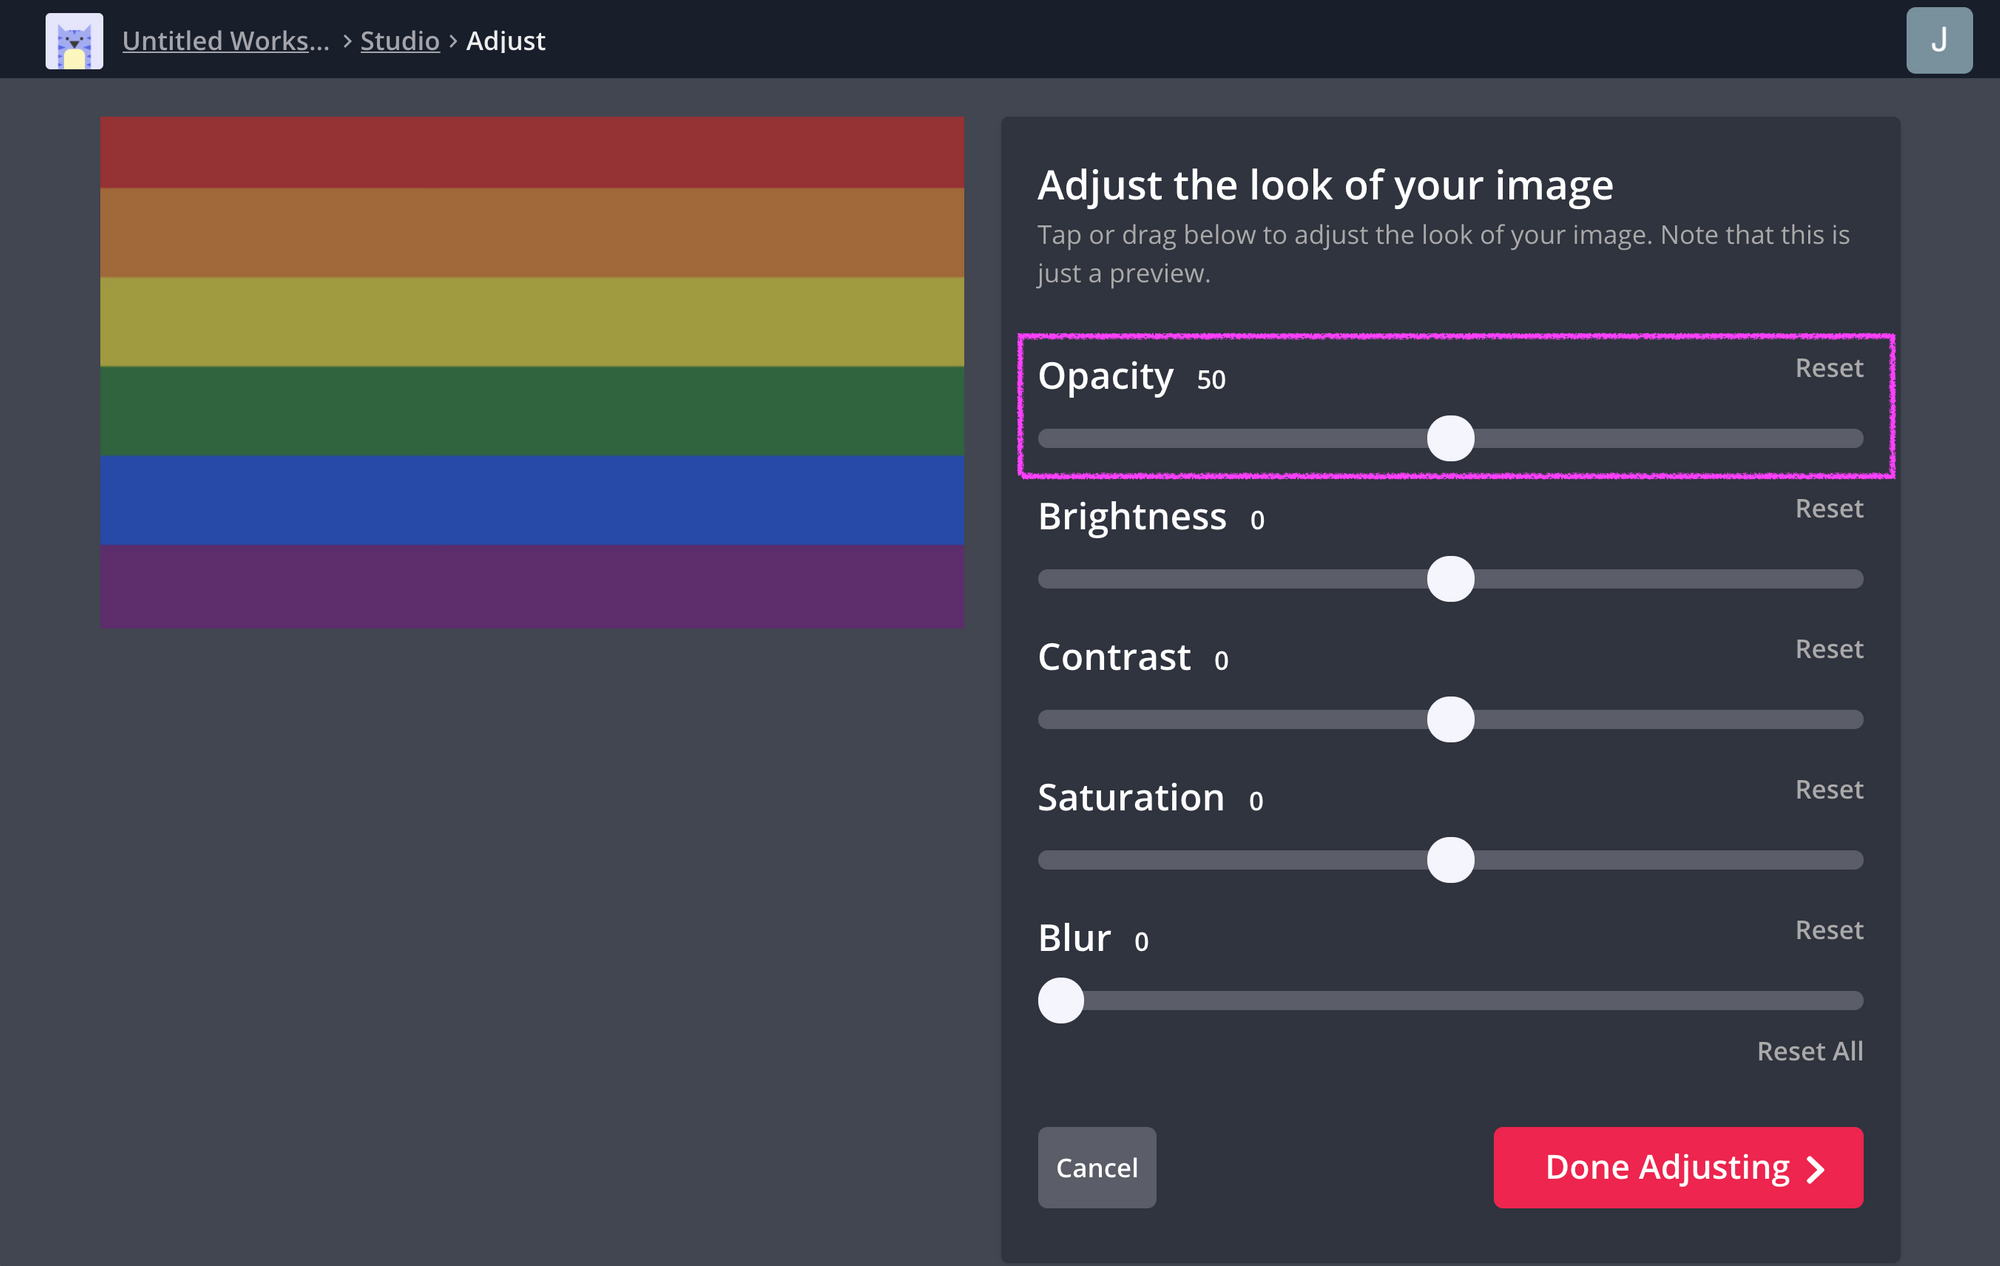Click the Adjust breadcrumb label

tap(505, 41)
